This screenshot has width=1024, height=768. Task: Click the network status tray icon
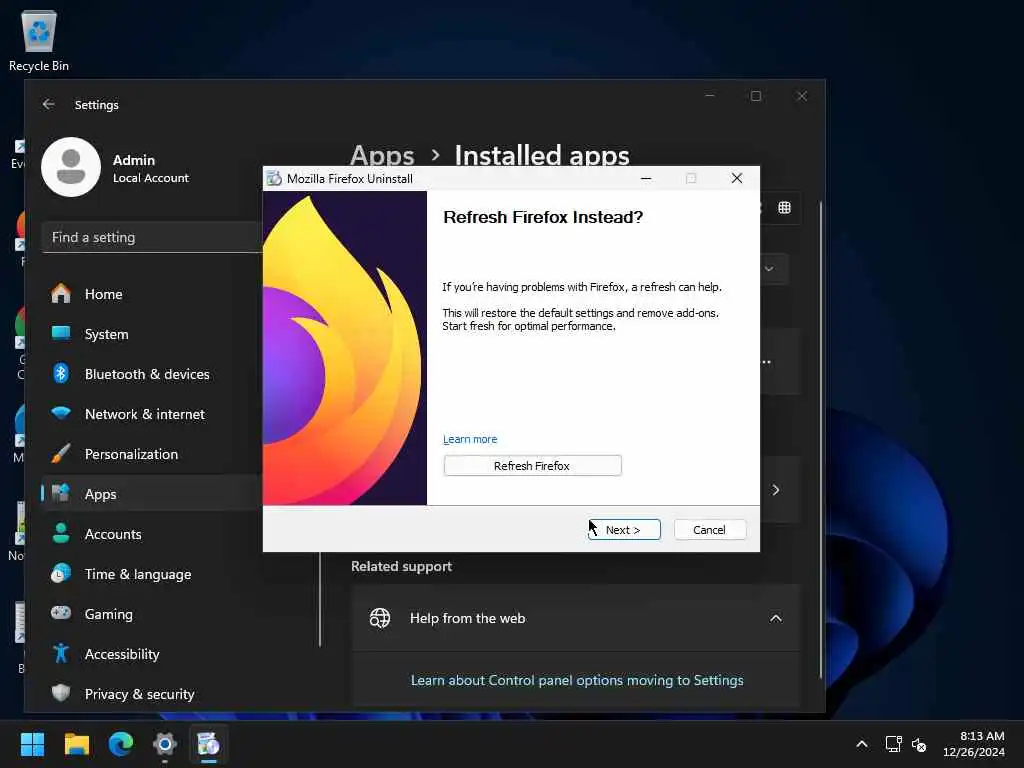(x=893, y=744)
